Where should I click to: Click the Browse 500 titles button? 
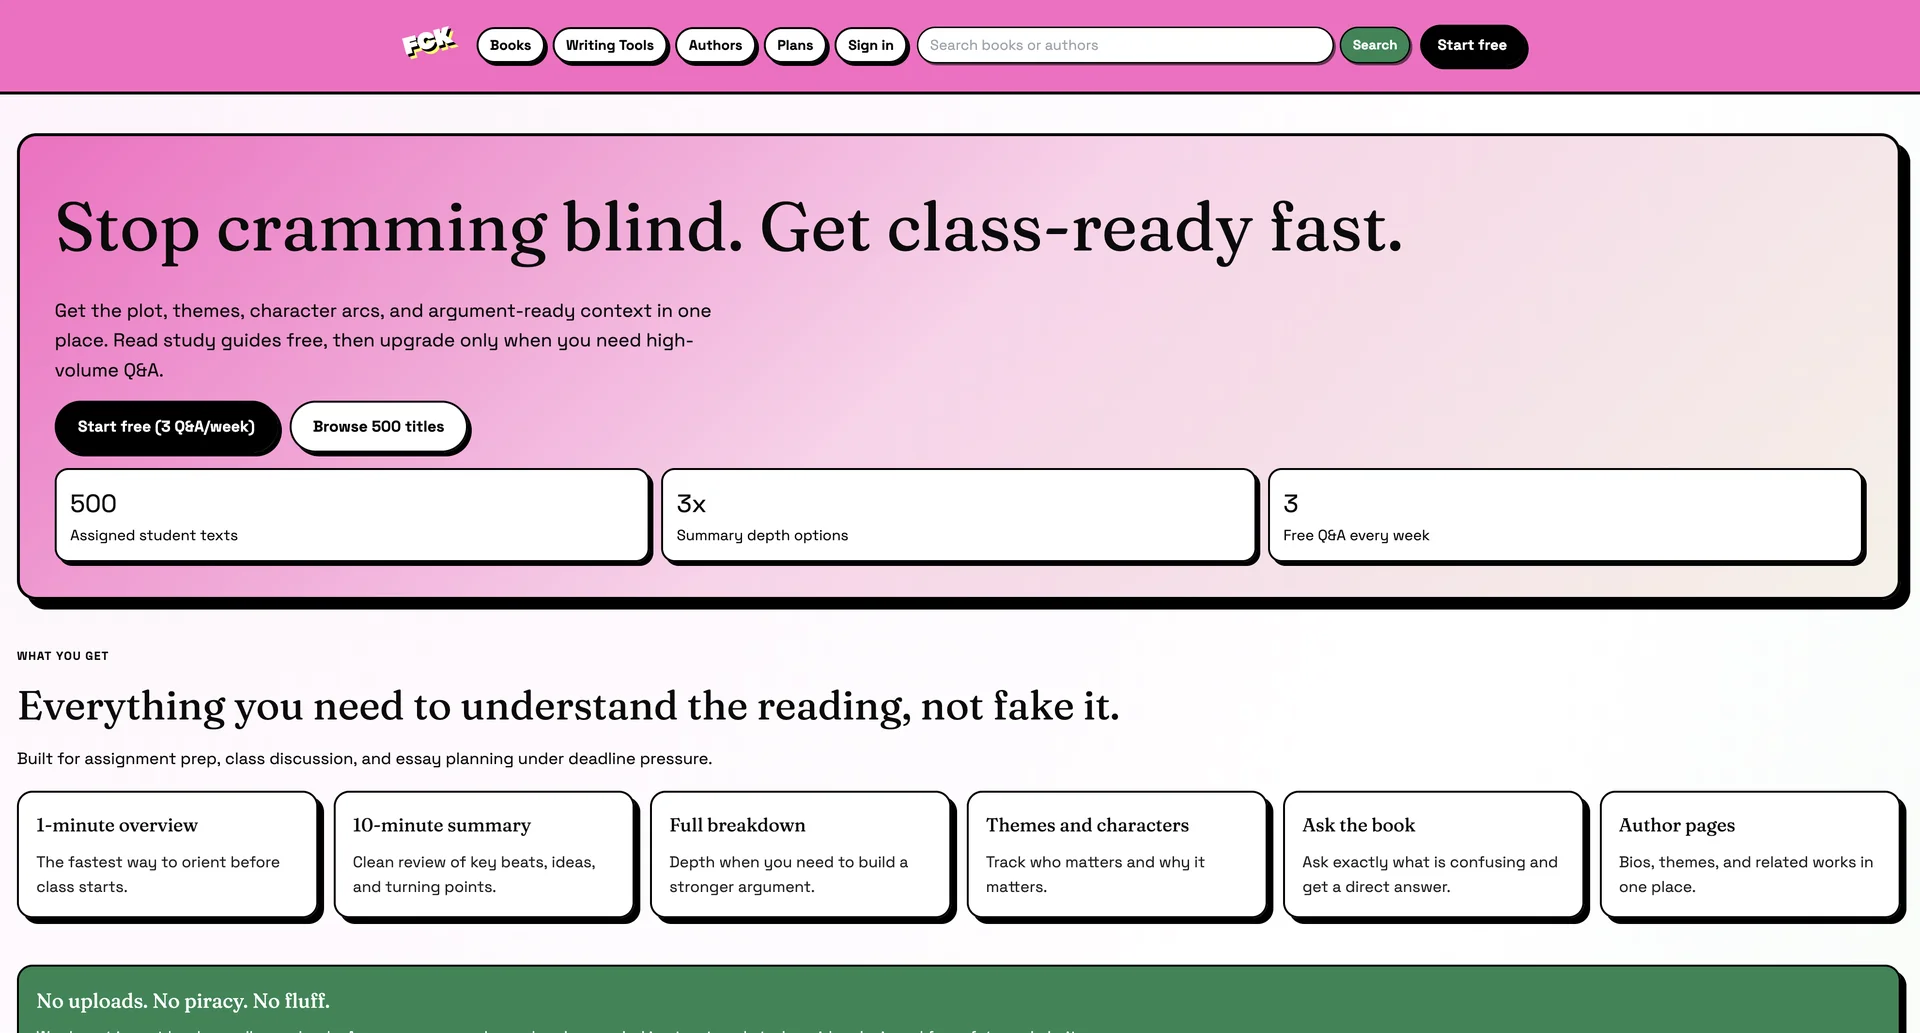point(378,427)
